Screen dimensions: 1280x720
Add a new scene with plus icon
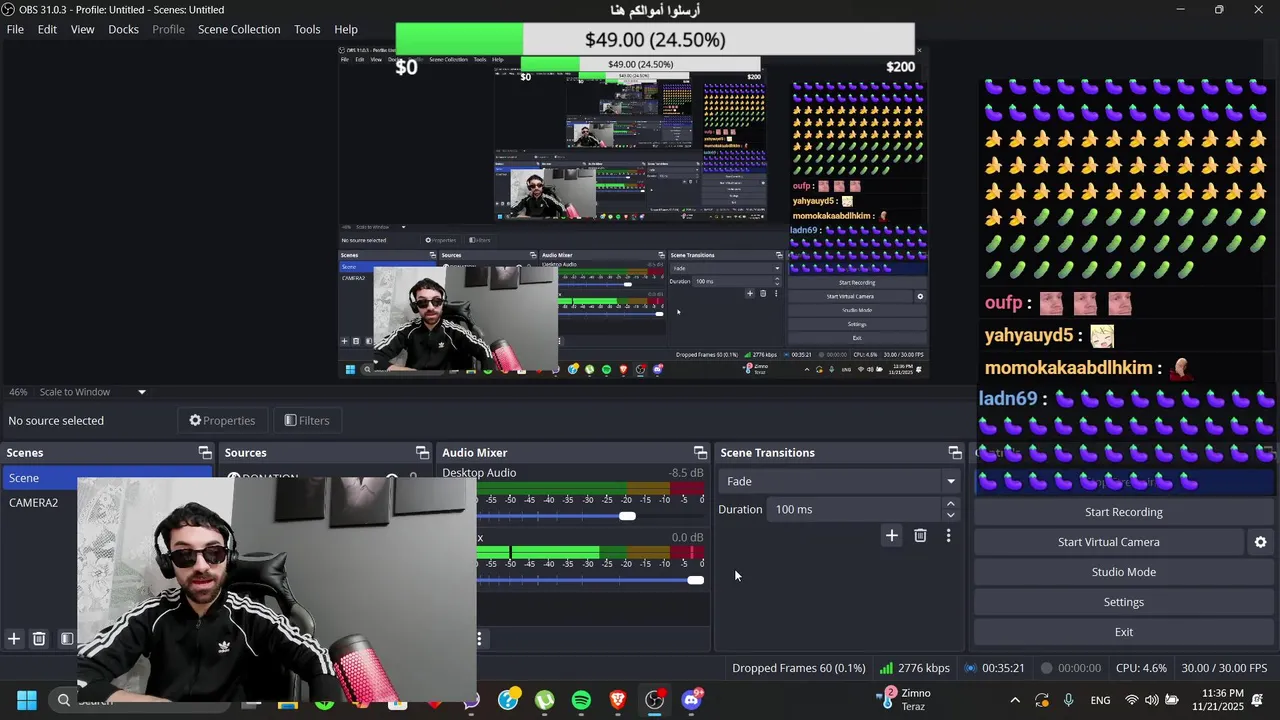[14, 639]
